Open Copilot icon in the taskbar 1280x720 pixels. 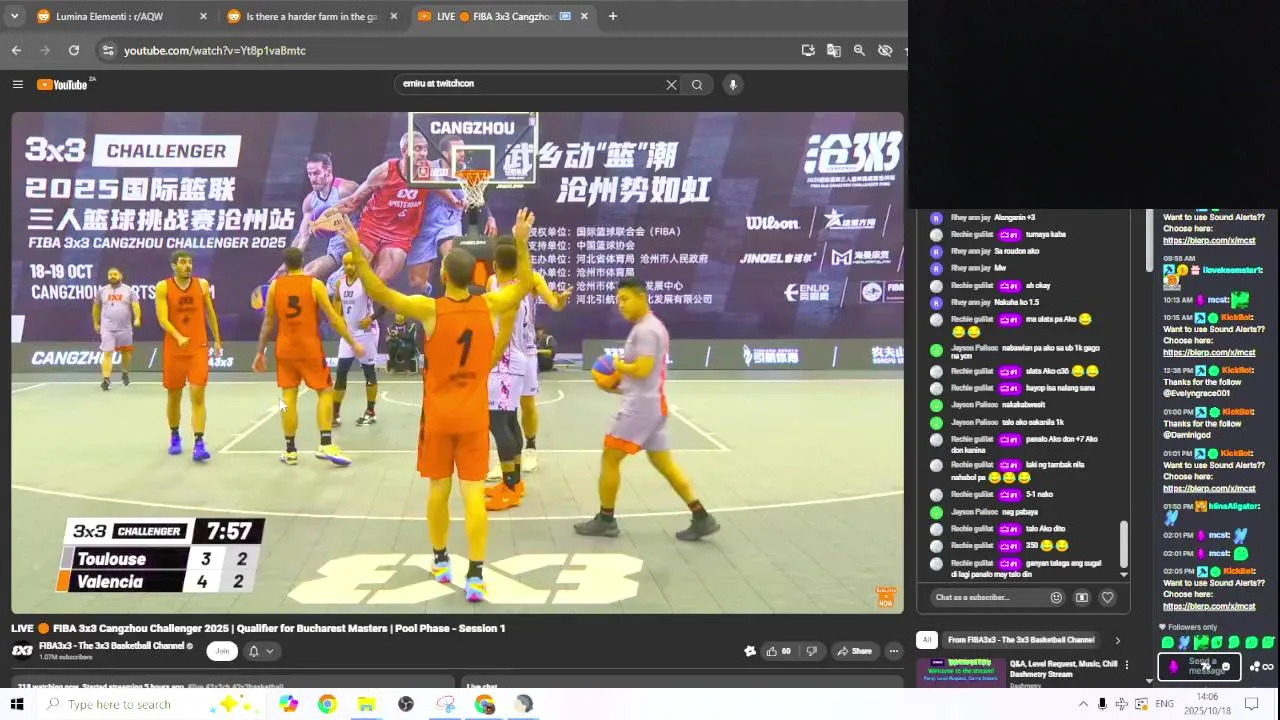288,704
